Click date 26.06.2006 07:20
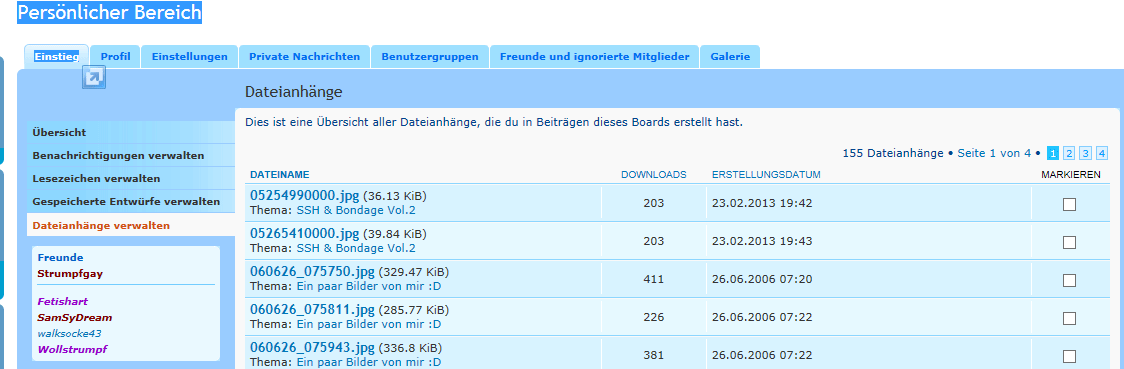The width and height of the screenshot is (1124, 369). coord(762,279)
